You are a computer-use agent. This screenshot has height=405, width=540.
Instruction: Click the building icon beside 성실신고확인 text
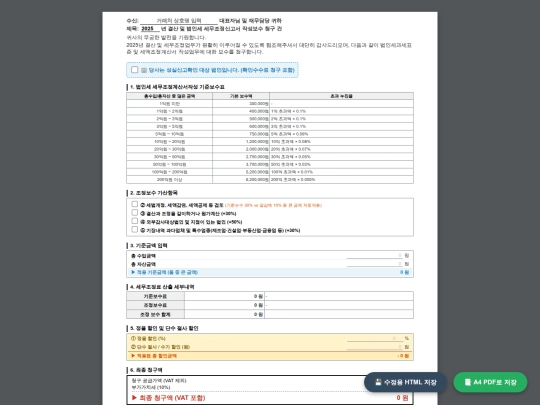pyautogui.click(x=144, y=70)
